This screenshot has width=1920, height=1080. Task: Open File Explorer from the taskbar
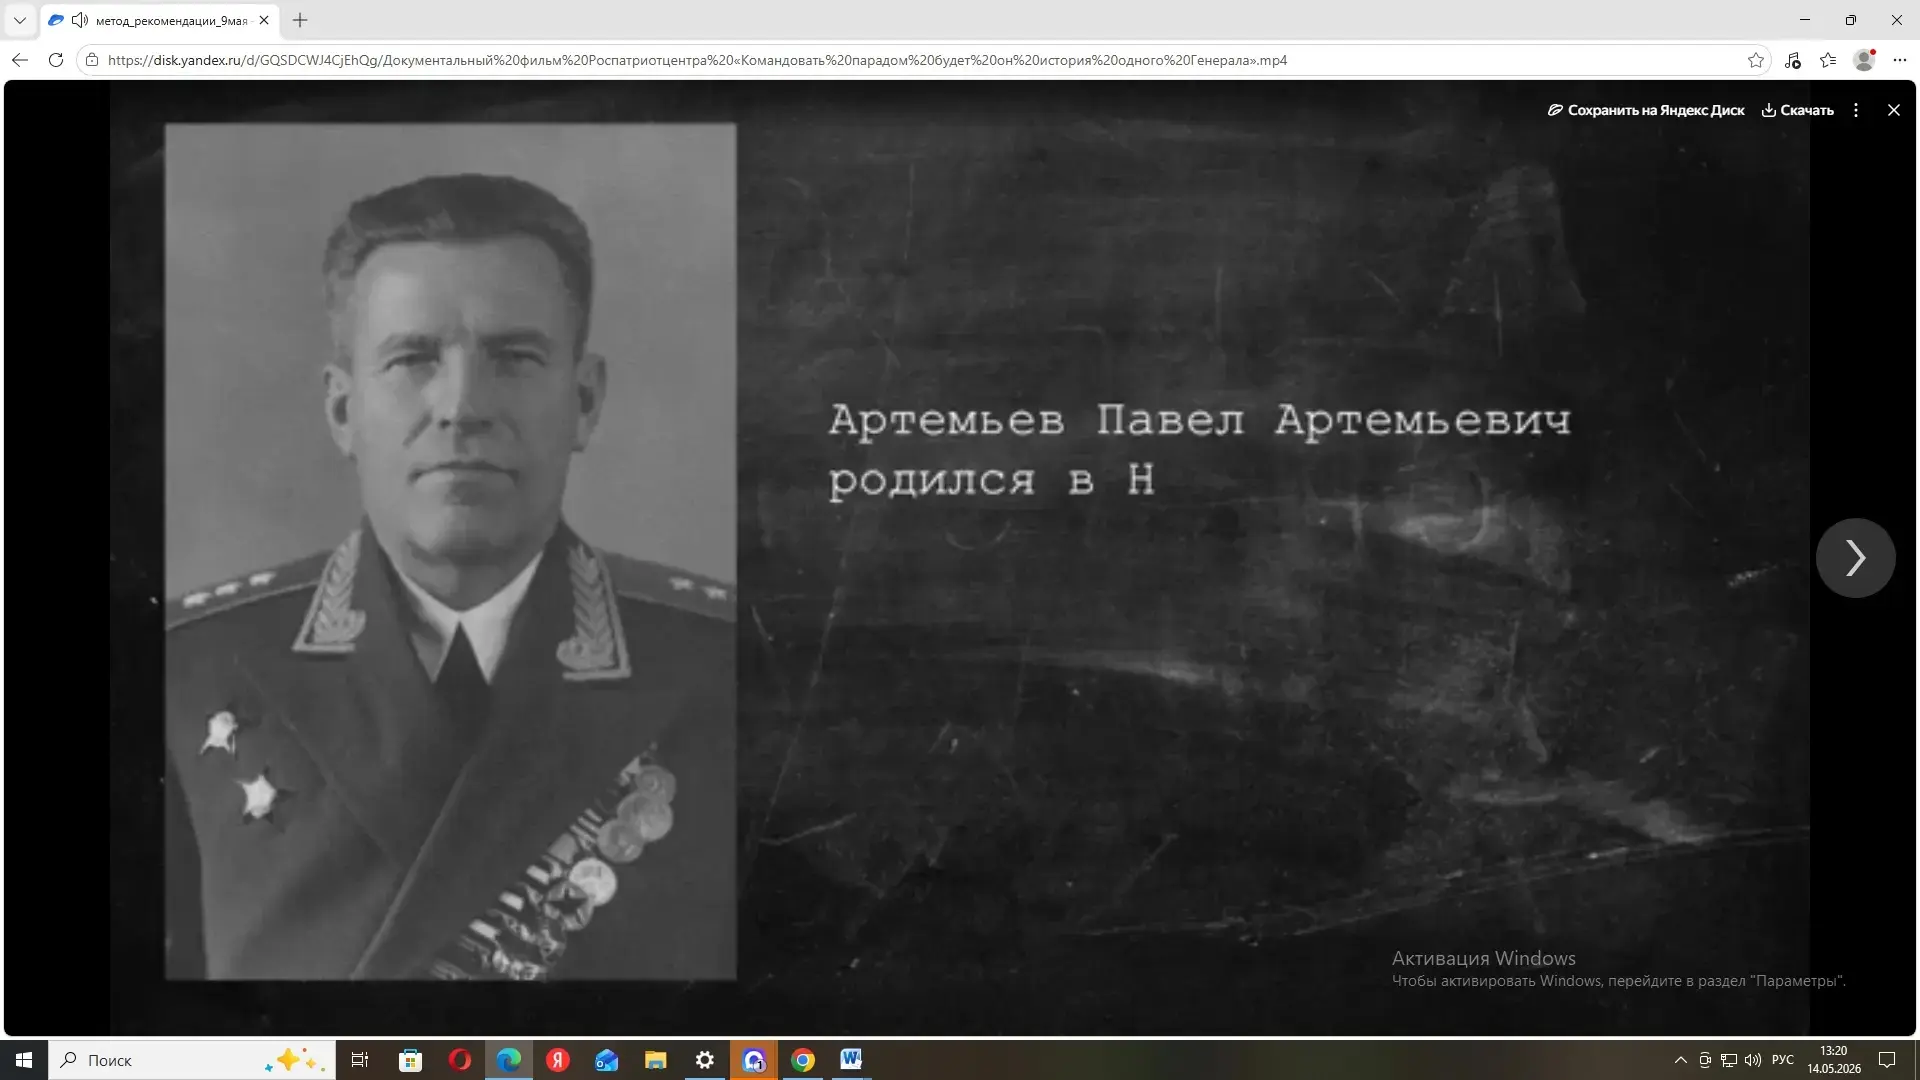tap(656, 1060)
